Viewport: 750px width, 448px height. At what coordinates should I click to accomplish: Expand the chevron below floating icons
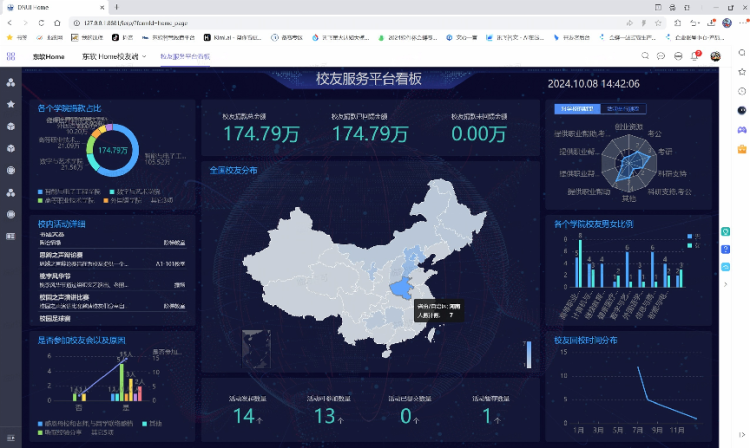(726, 284)
